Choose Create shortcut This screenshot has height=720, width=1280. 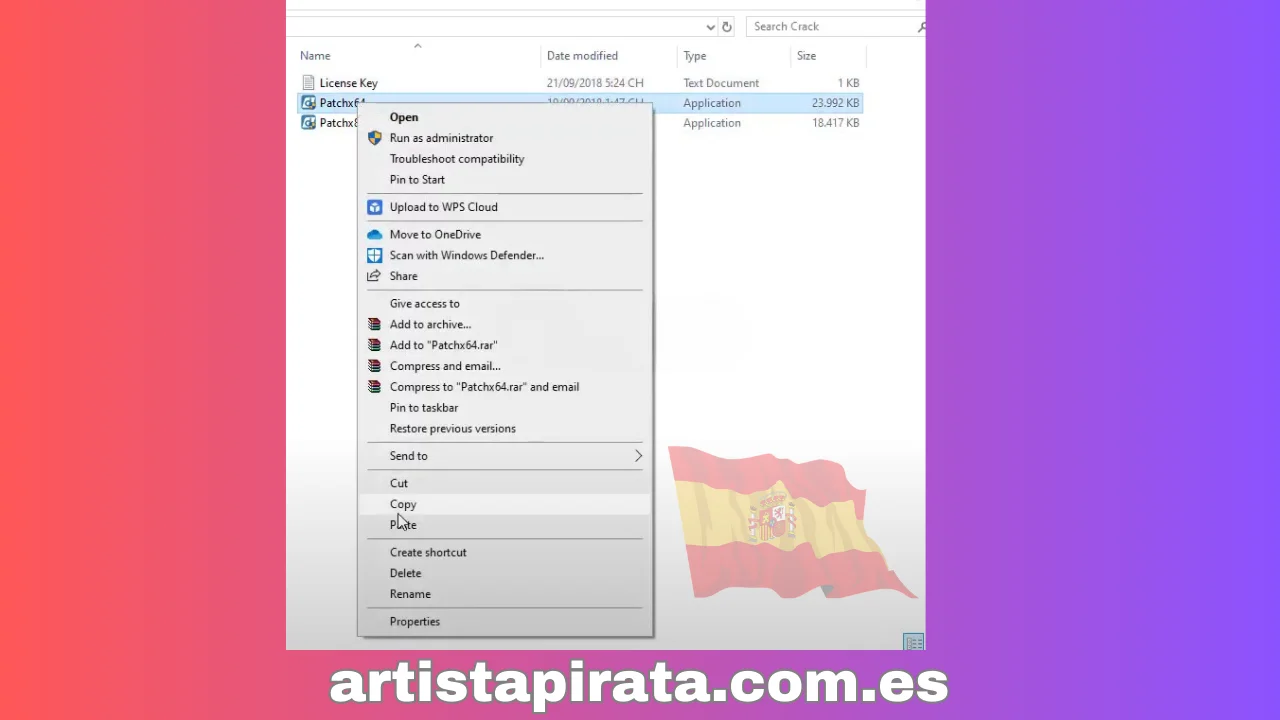point(428,552)
